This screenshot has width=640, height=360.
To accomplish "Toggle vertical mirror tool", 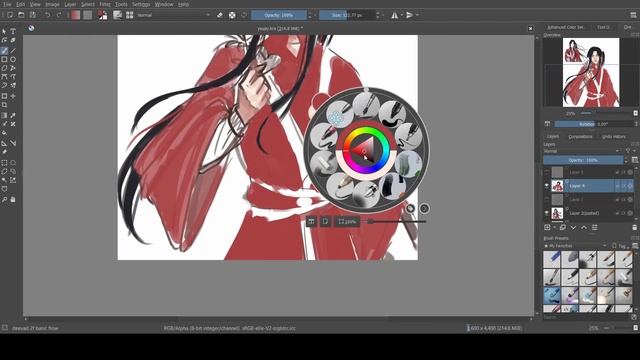I will click(410, 15).
